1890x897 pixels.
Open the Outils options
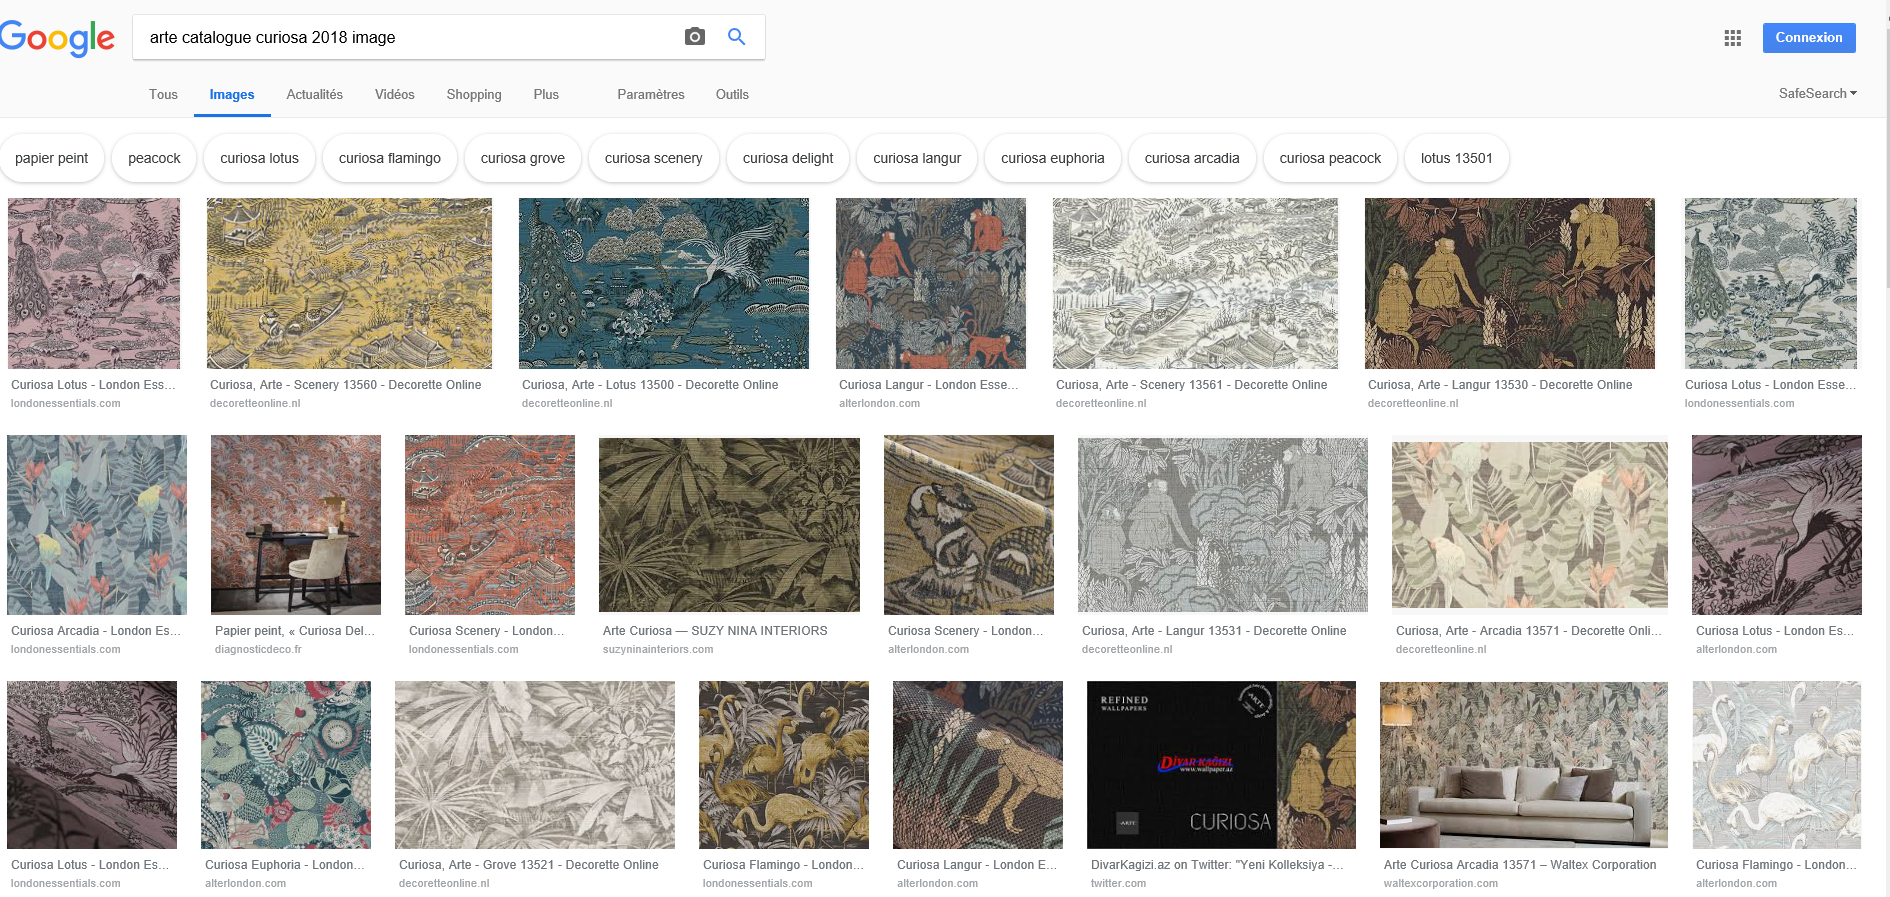click(732, 95)
